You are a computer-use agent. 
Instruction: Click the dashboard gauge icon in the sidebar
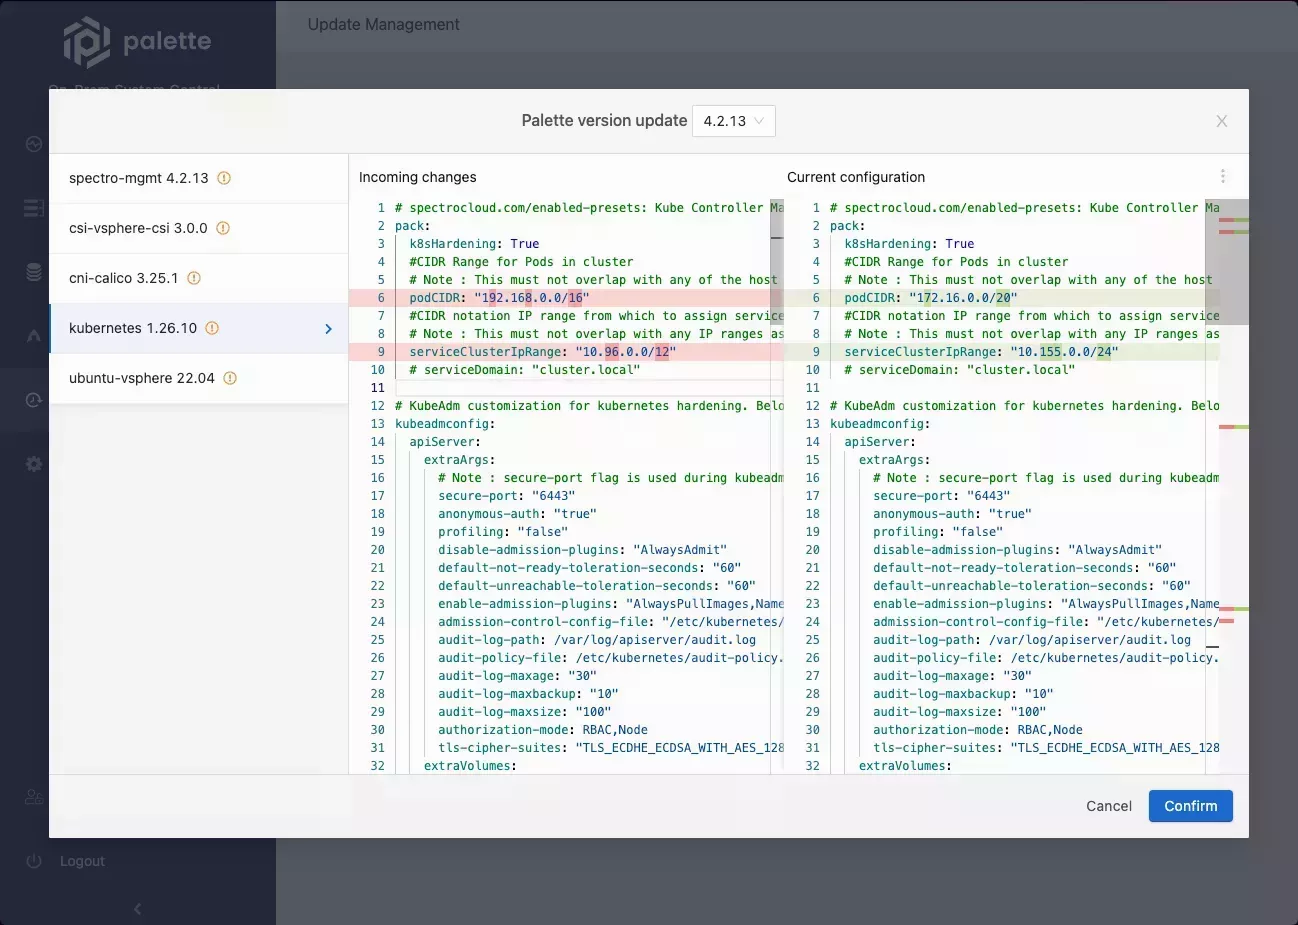(33, 143)
